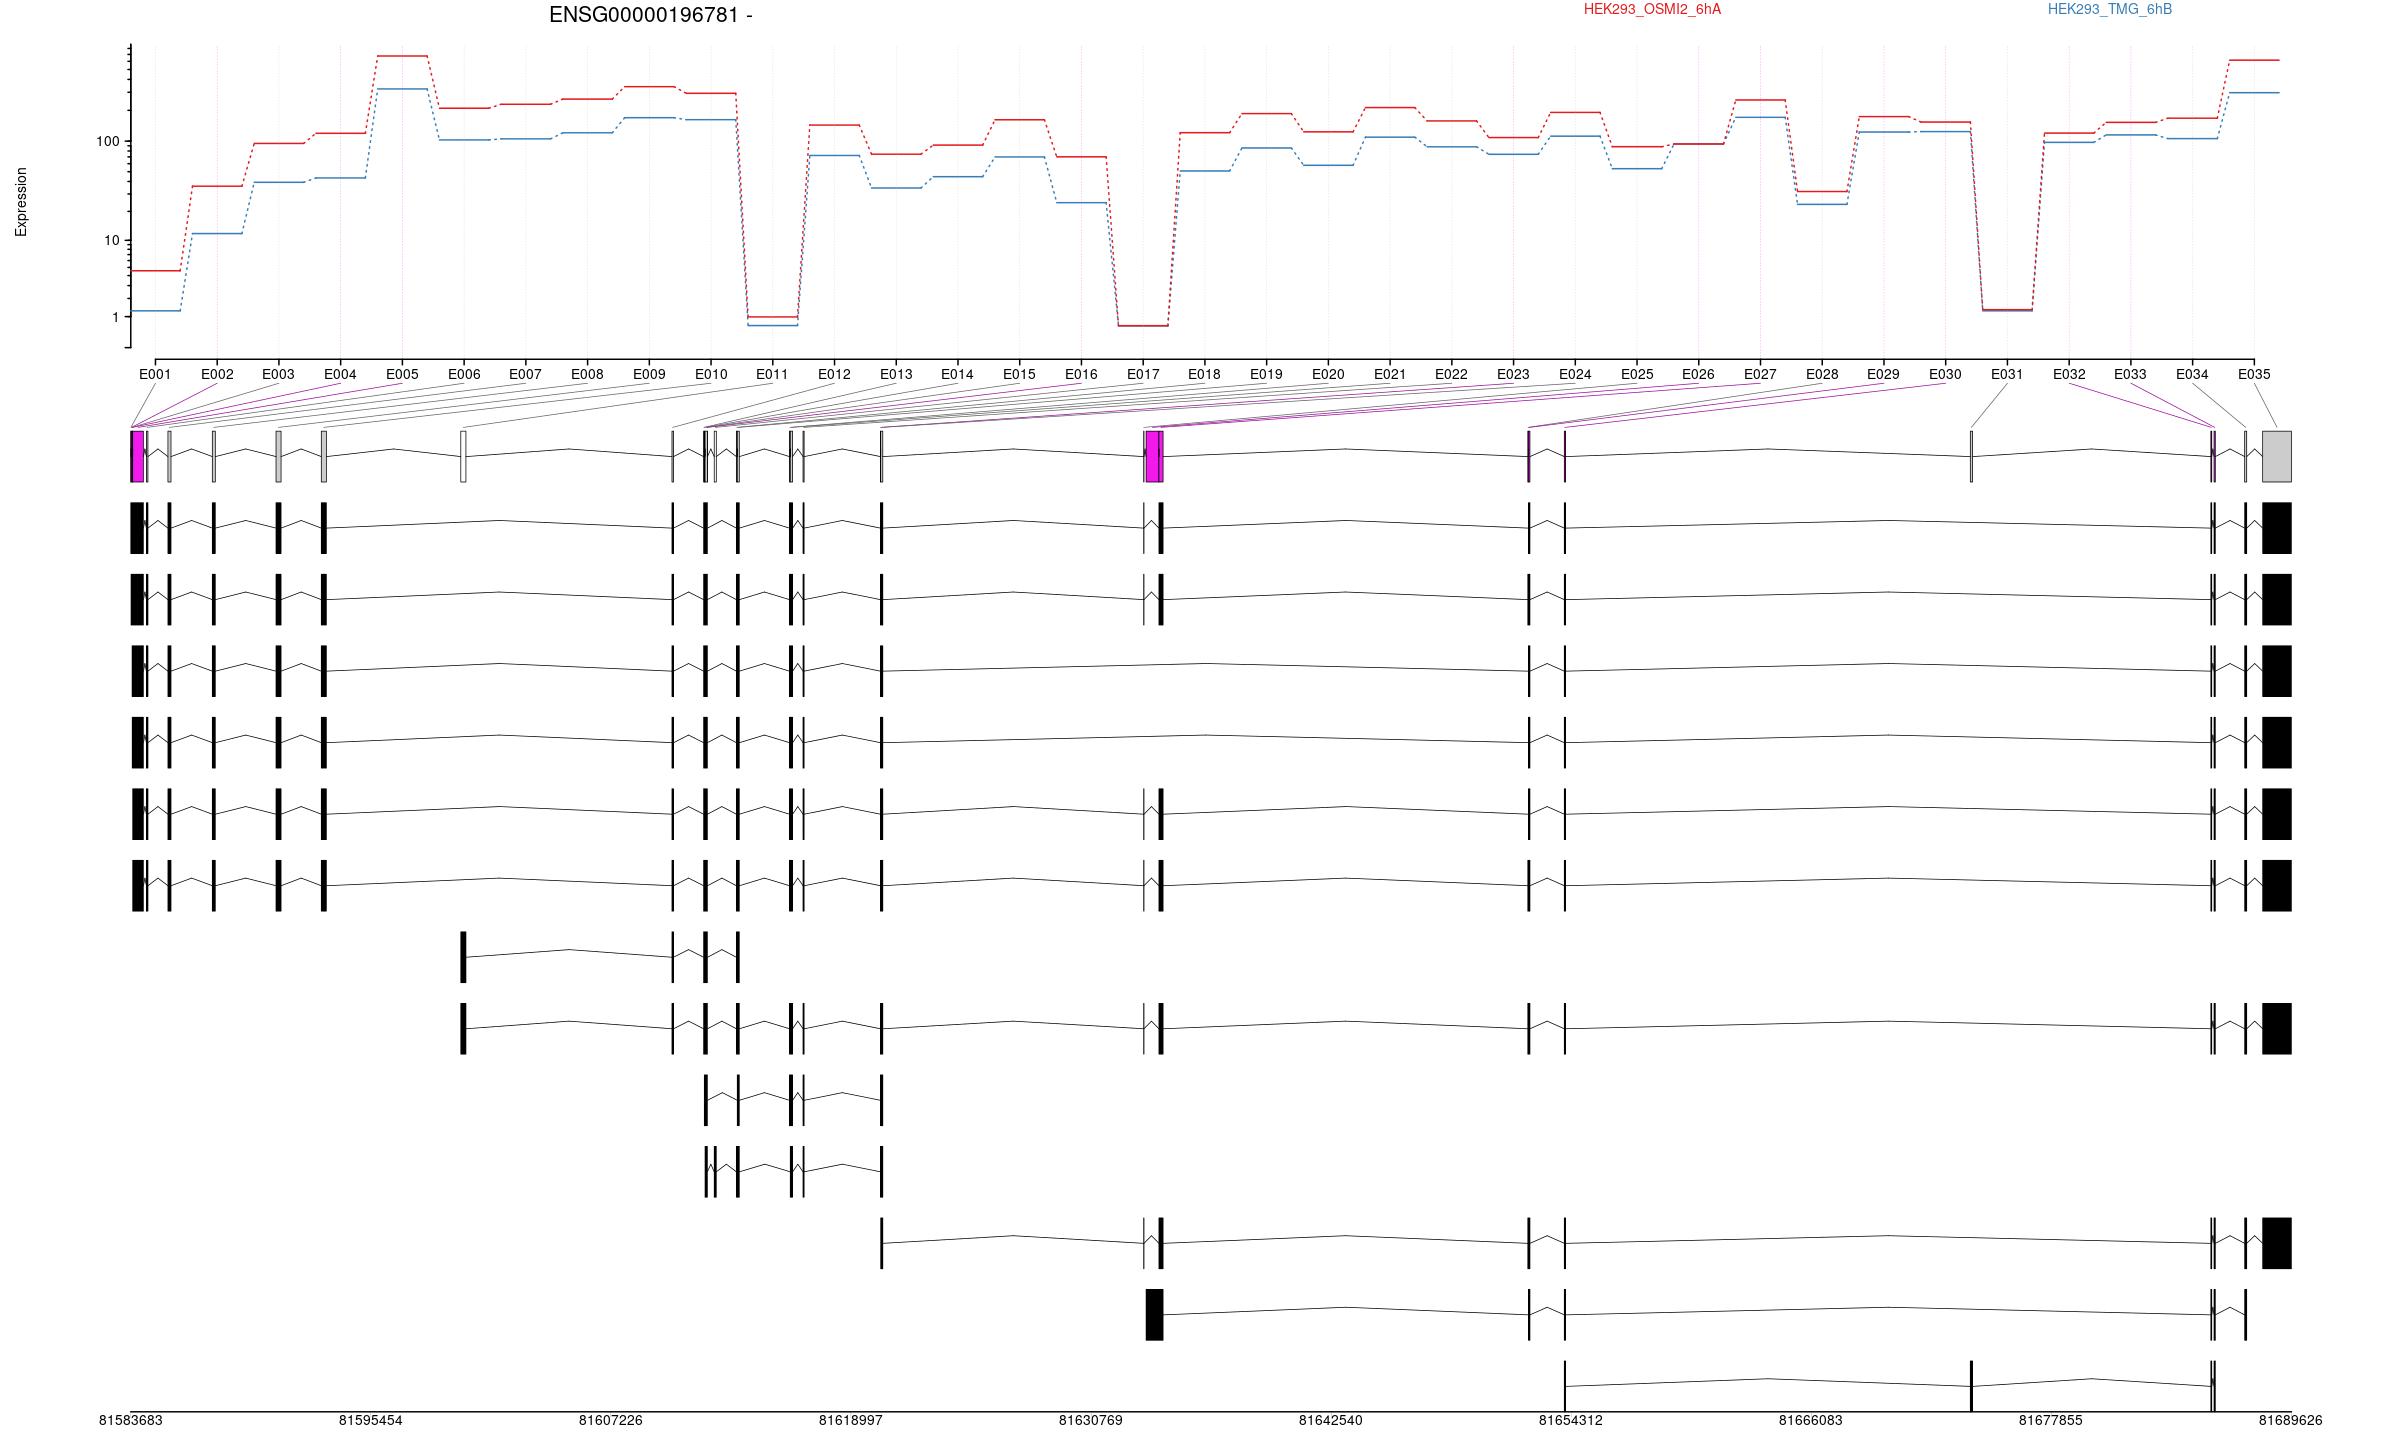Click the large gray exon box in the gene model

tap(2277, 457)
